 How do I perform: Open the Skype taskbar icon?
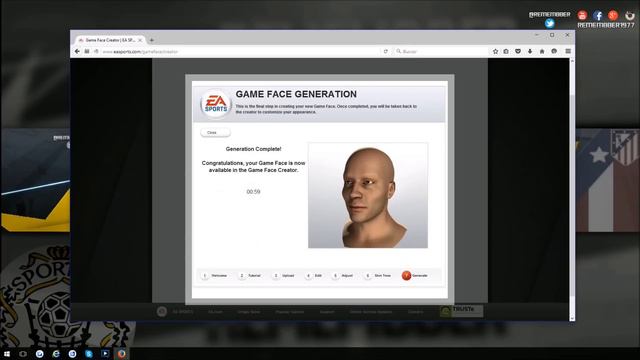click(x=89, y=353)
